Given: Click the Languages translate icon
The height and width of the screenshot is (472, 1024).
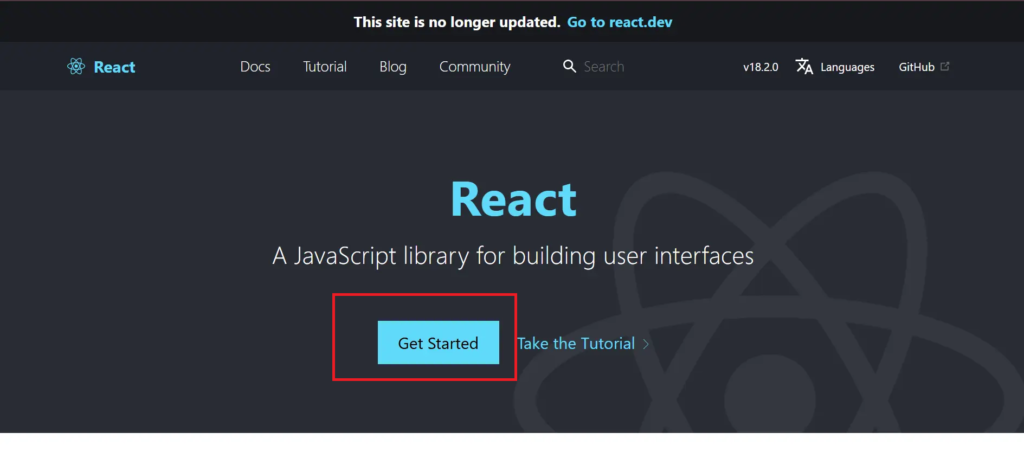Looking at the screenshot, I should pyautogui.click(x=804, y=67).
